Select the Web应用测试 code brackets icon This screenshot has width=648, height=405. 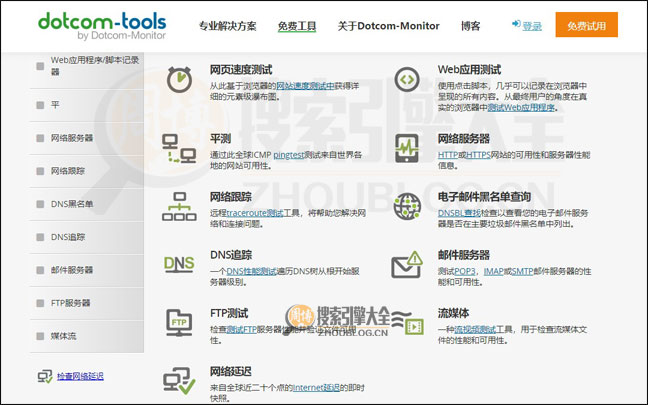[x=407, y=79]
